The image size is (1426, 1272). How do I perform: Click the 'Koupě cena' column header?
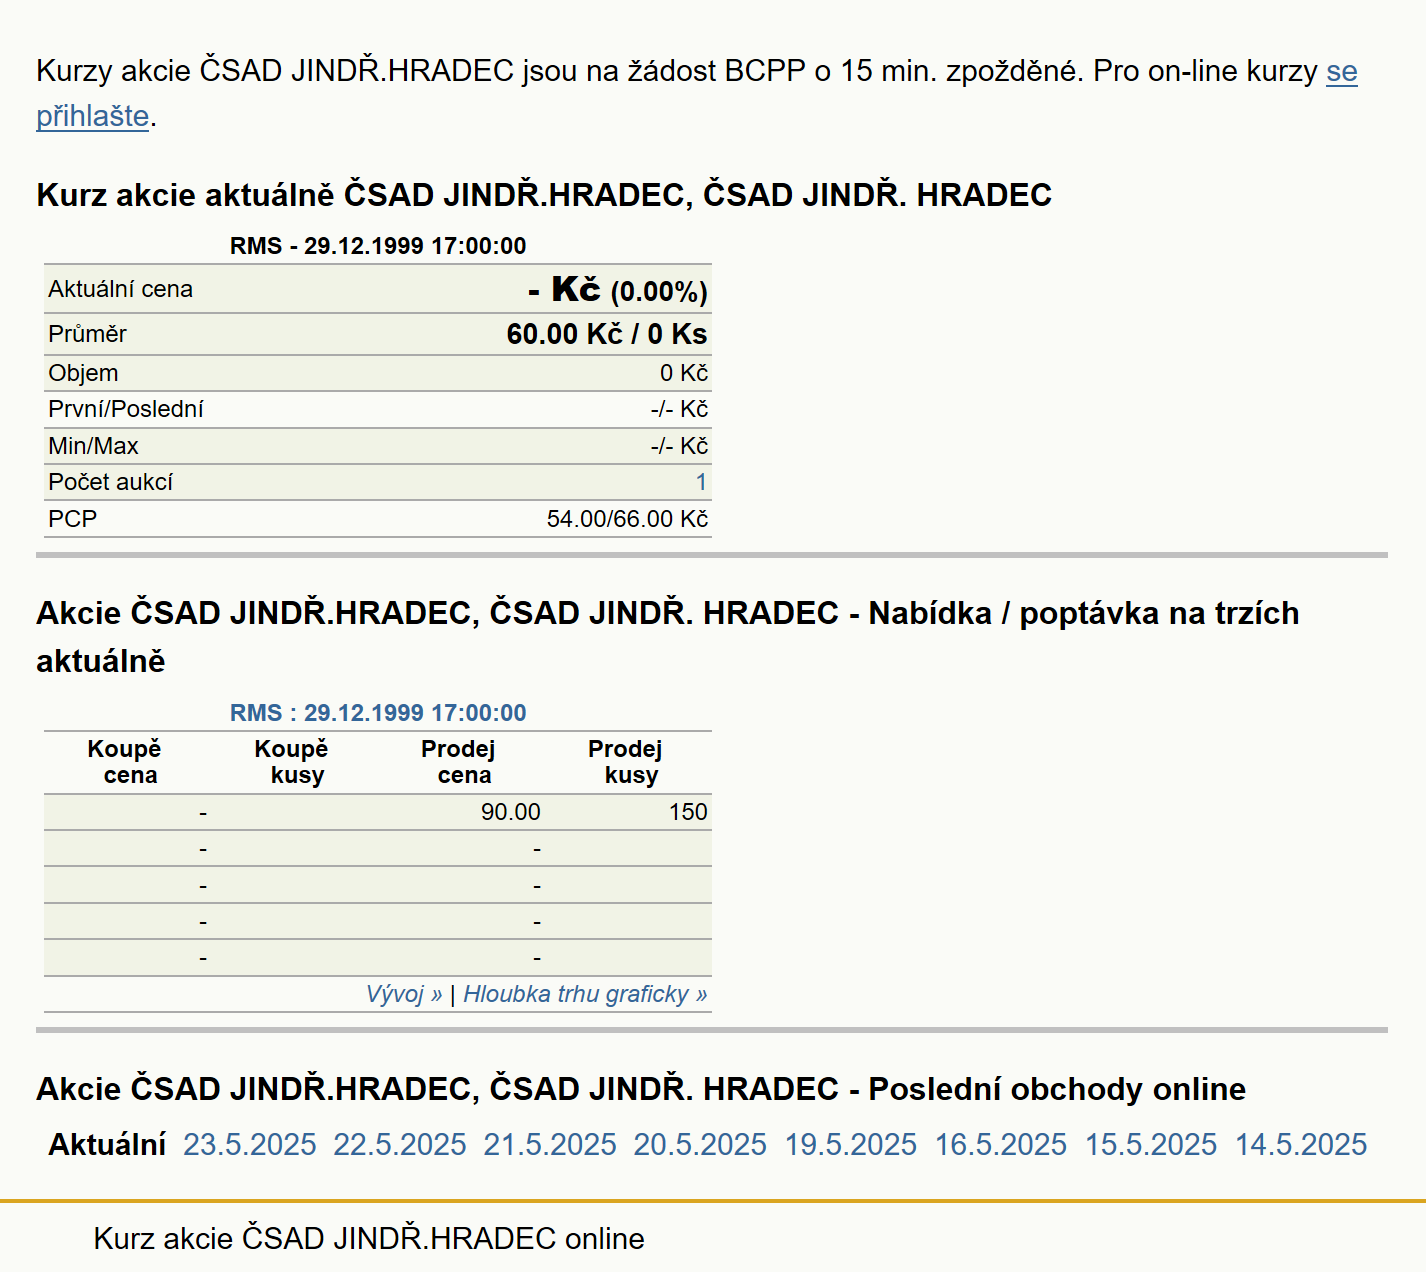tap(125, 762)
